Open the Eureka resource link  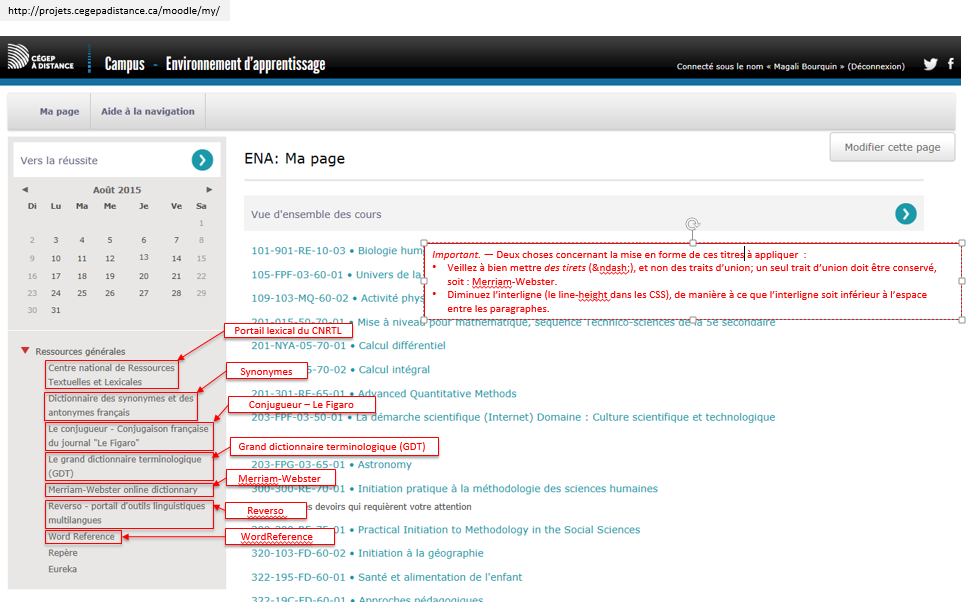62,569
